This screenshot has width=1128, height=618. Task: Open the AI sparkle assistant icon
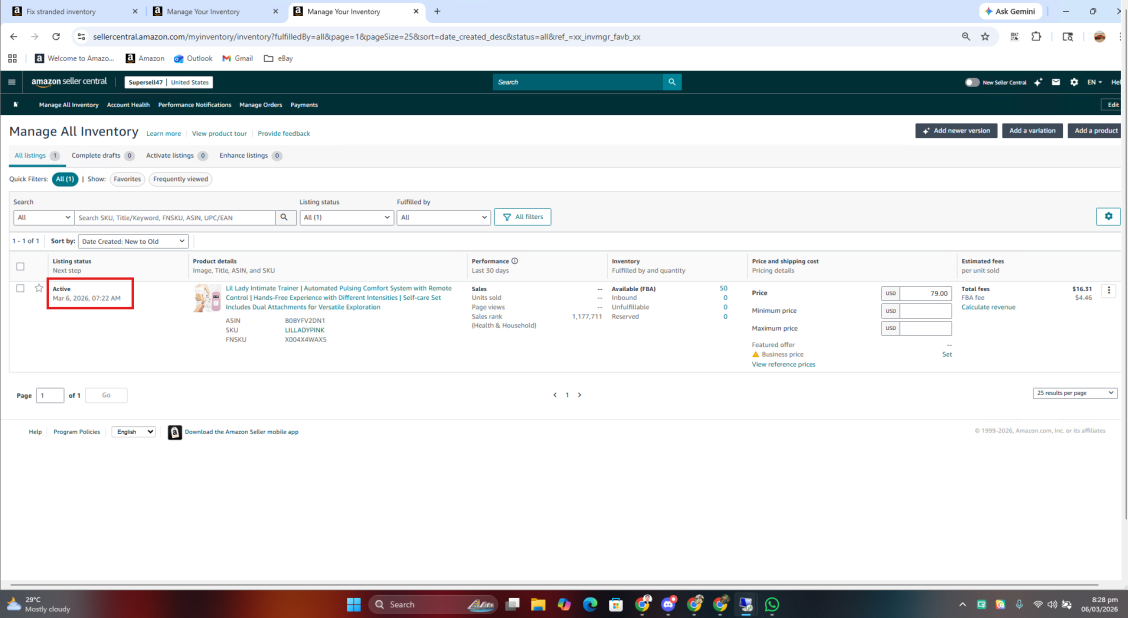[1038, 82]
